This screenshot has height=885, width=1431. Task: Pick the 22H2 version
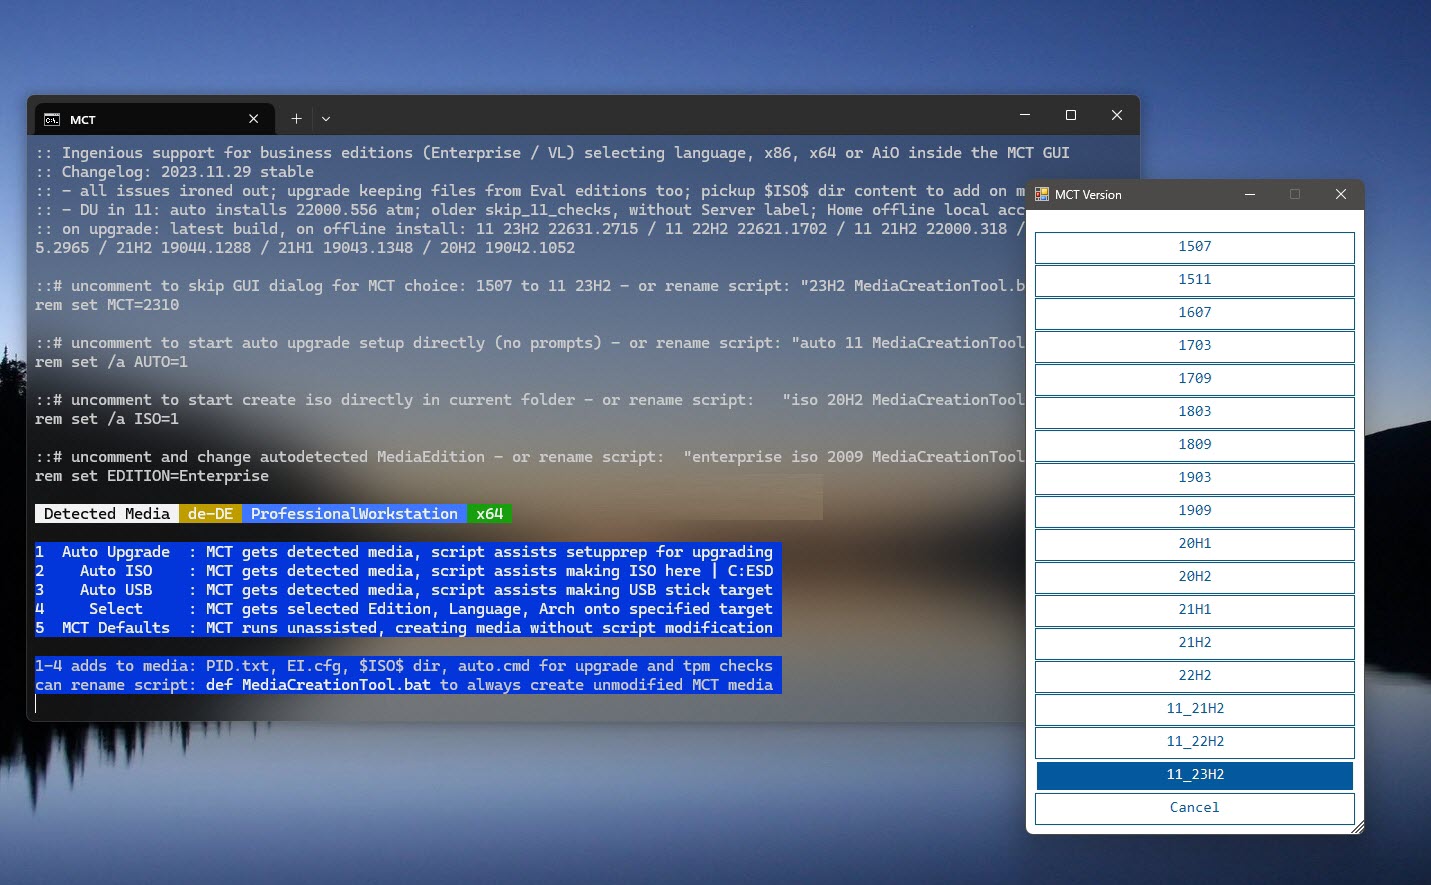1194,676
